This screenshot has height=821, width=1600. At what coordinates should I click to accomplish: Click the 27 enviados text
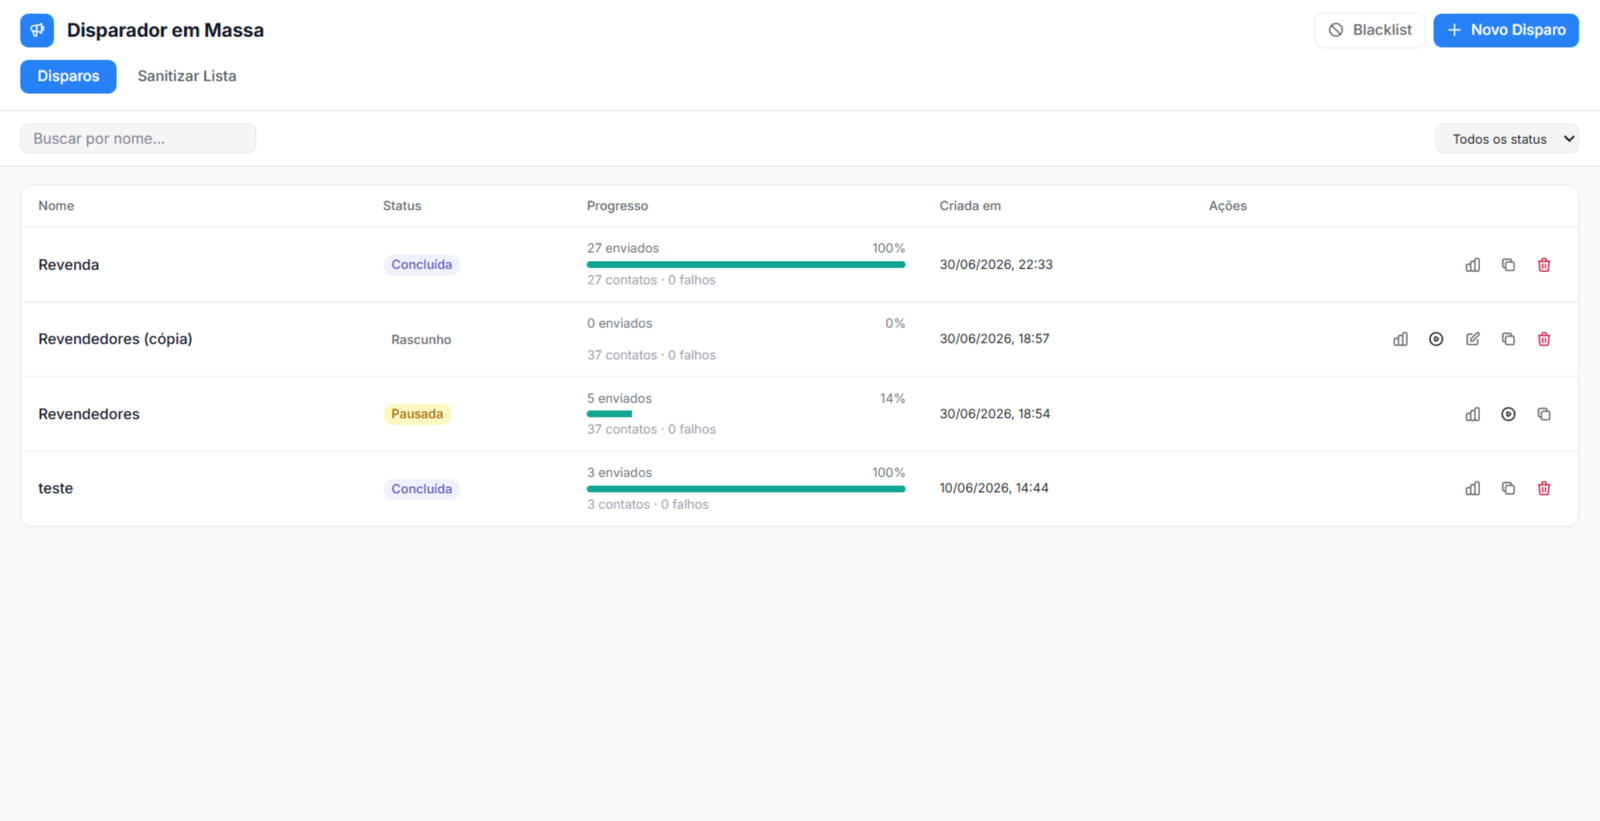point(623,248)
